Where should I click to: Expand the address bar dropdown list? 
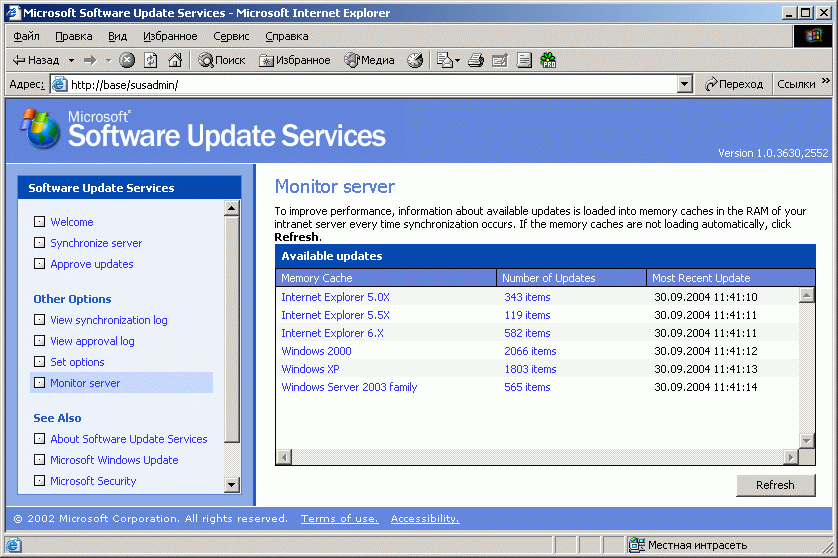tap(685, 84)
